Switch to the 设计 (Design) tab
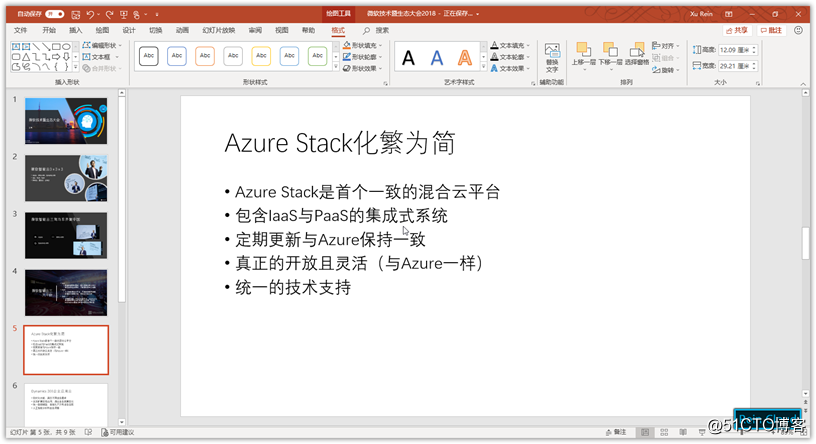 click(x=129, y=30)
